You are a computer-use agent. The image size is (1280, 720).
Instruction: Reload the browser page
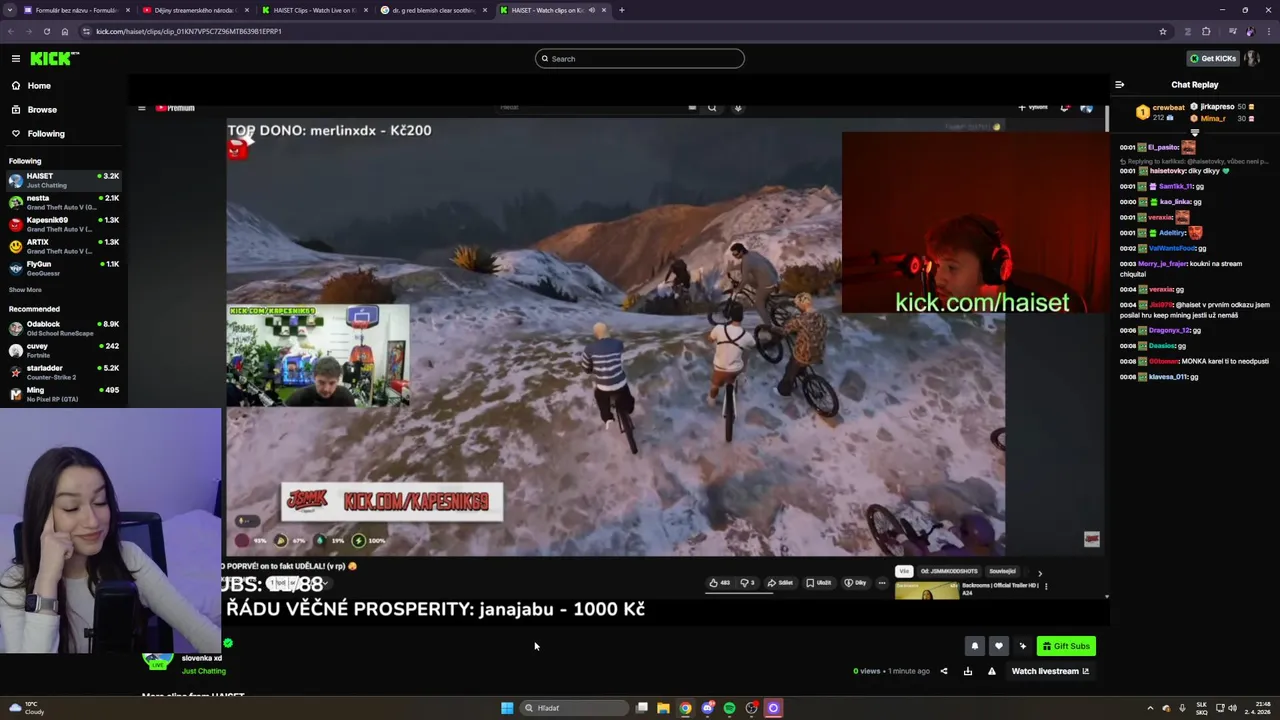click(46, 31)
